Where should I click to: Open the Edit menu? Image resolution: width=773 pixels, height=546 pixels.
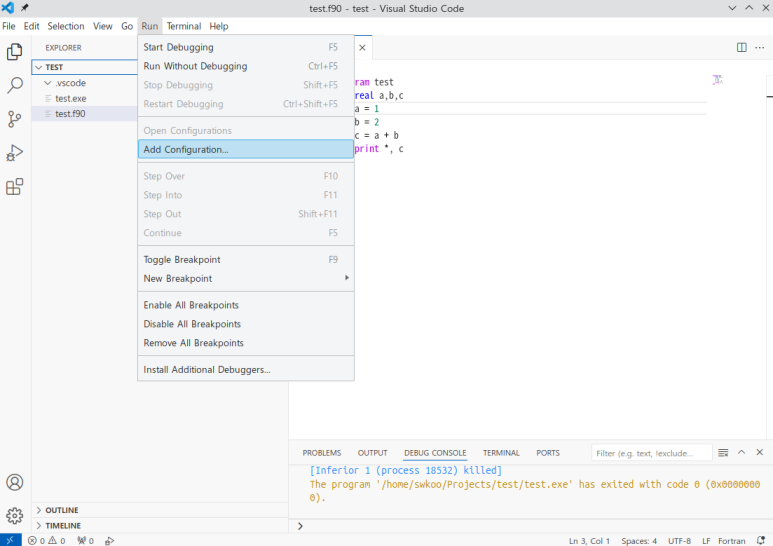[32, 26]
